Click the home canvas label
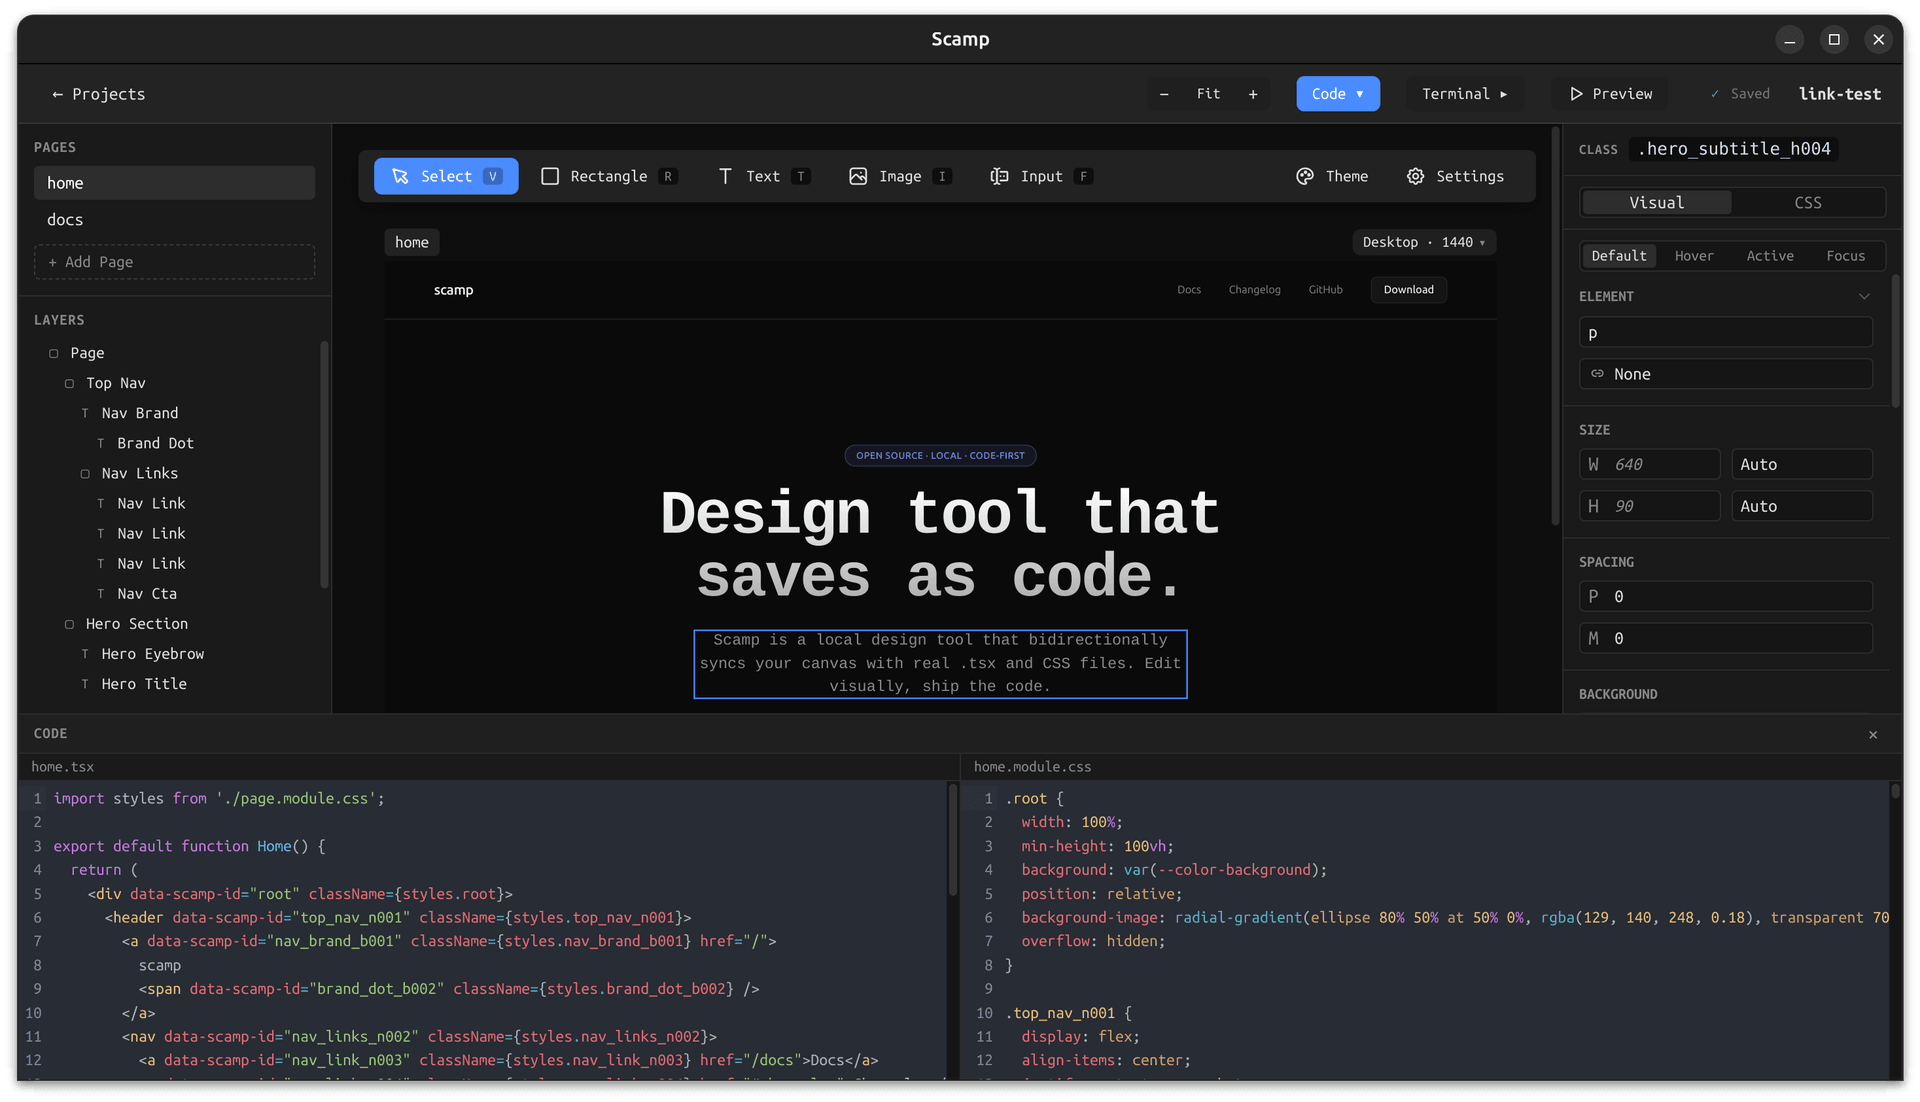The height and width of the screenshot is (1102, 1920). [x=412, y=242]
